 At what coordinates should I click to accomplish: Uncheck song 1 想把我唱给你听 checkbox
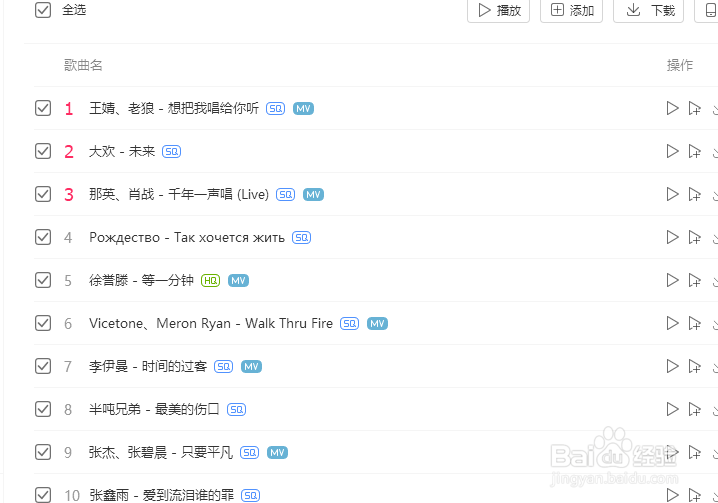[43, 108]
